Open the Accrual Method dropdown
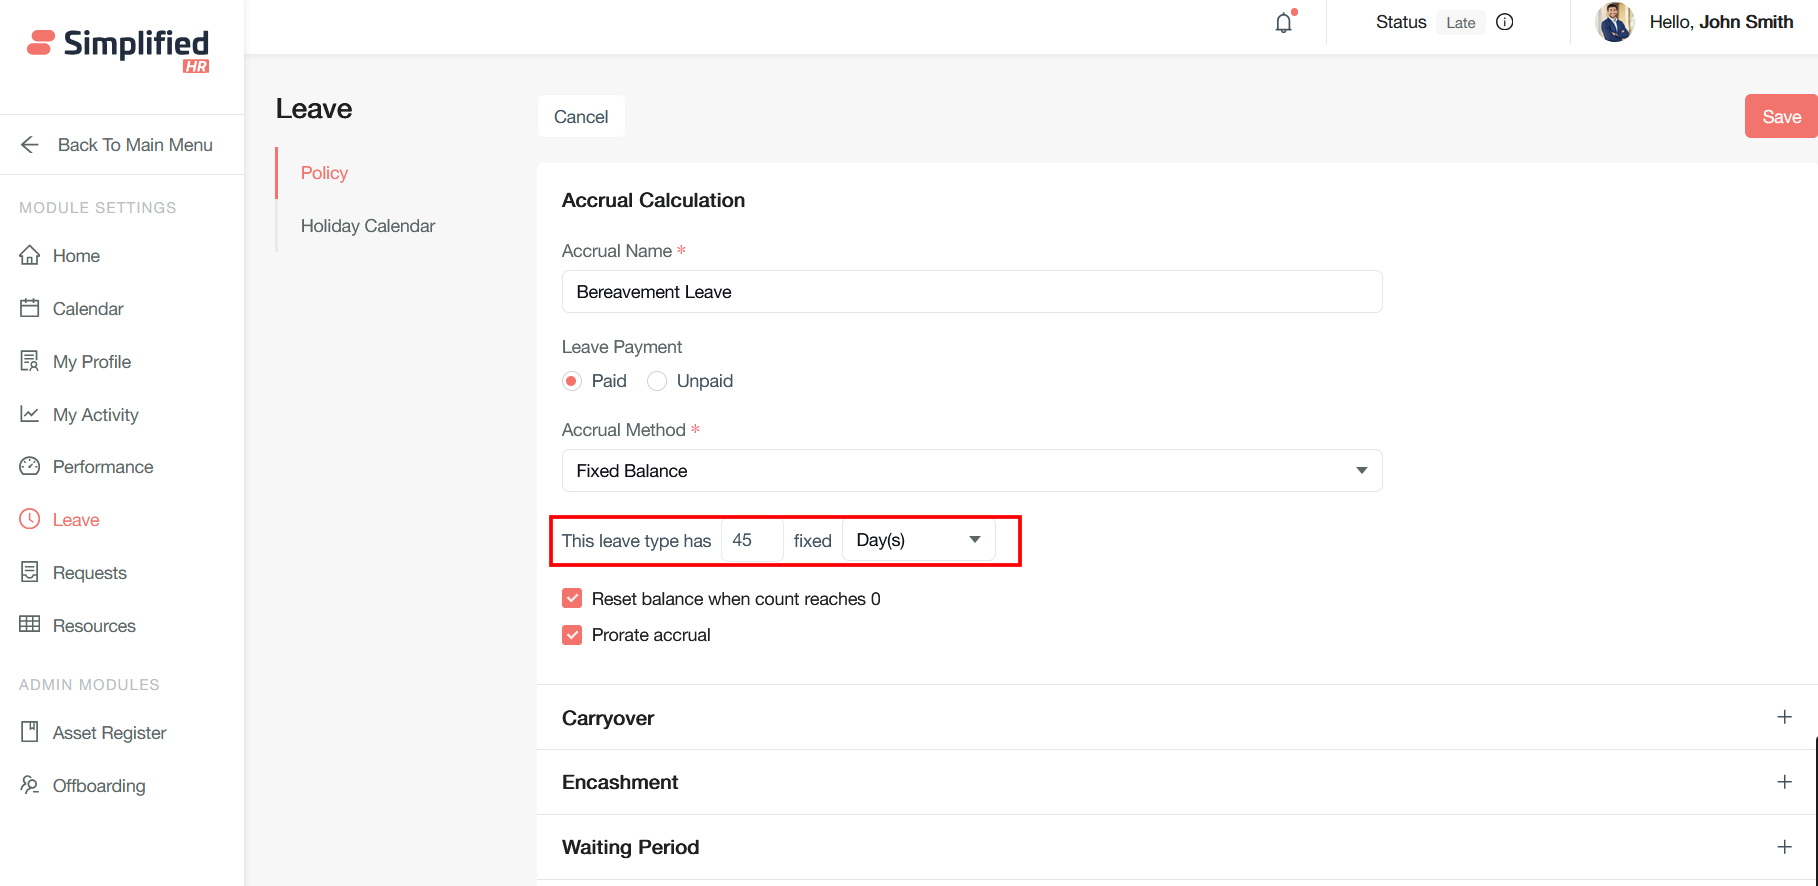 (x=971, y=471)
